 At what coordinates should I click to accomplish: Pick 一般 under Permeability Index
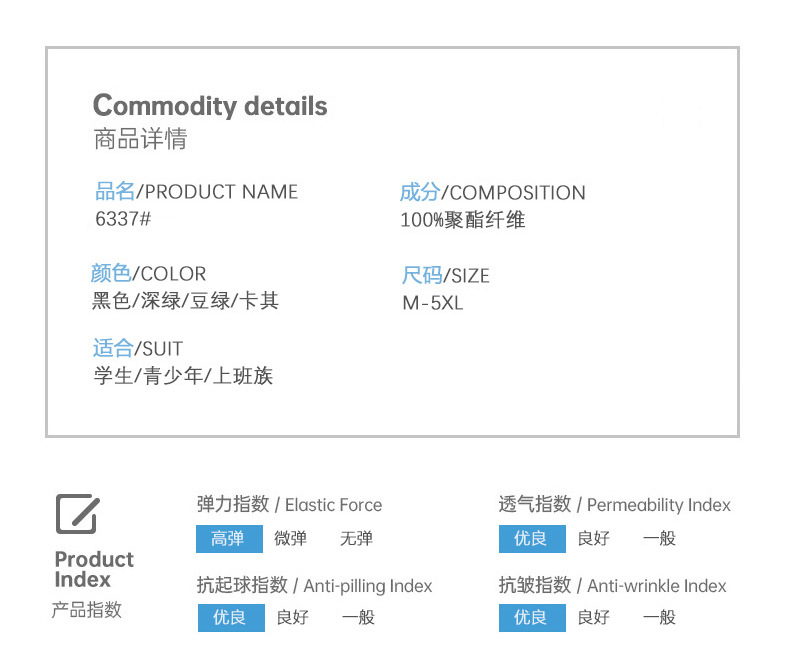(659, 539)
